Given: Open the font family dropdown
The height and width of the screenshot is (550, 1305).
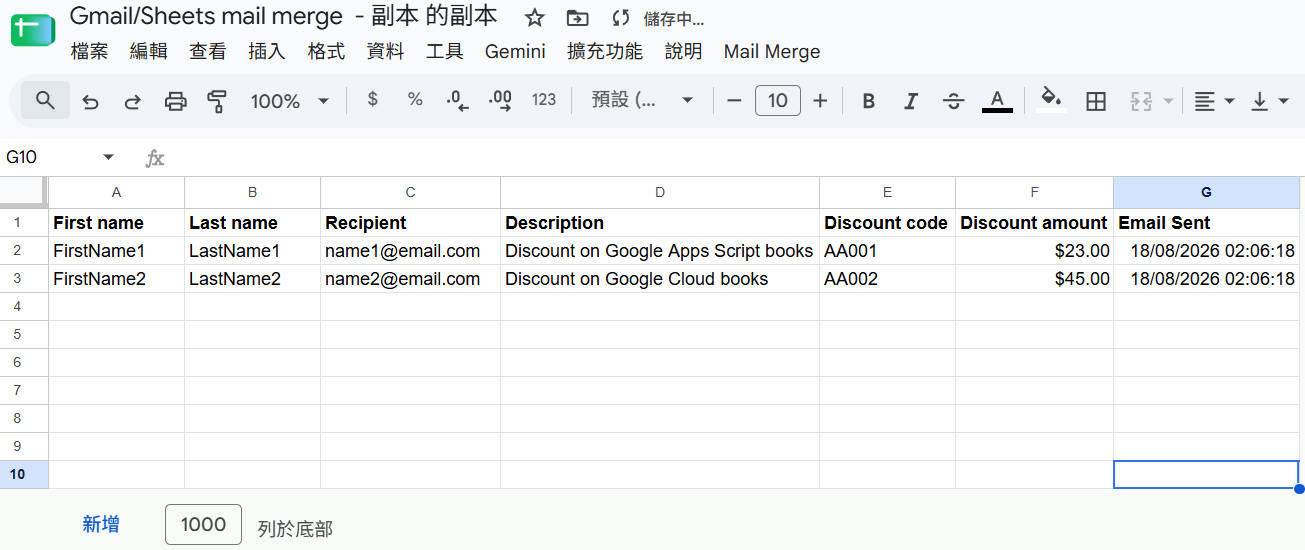Looking at the screenshot, I should pos(643,100).
